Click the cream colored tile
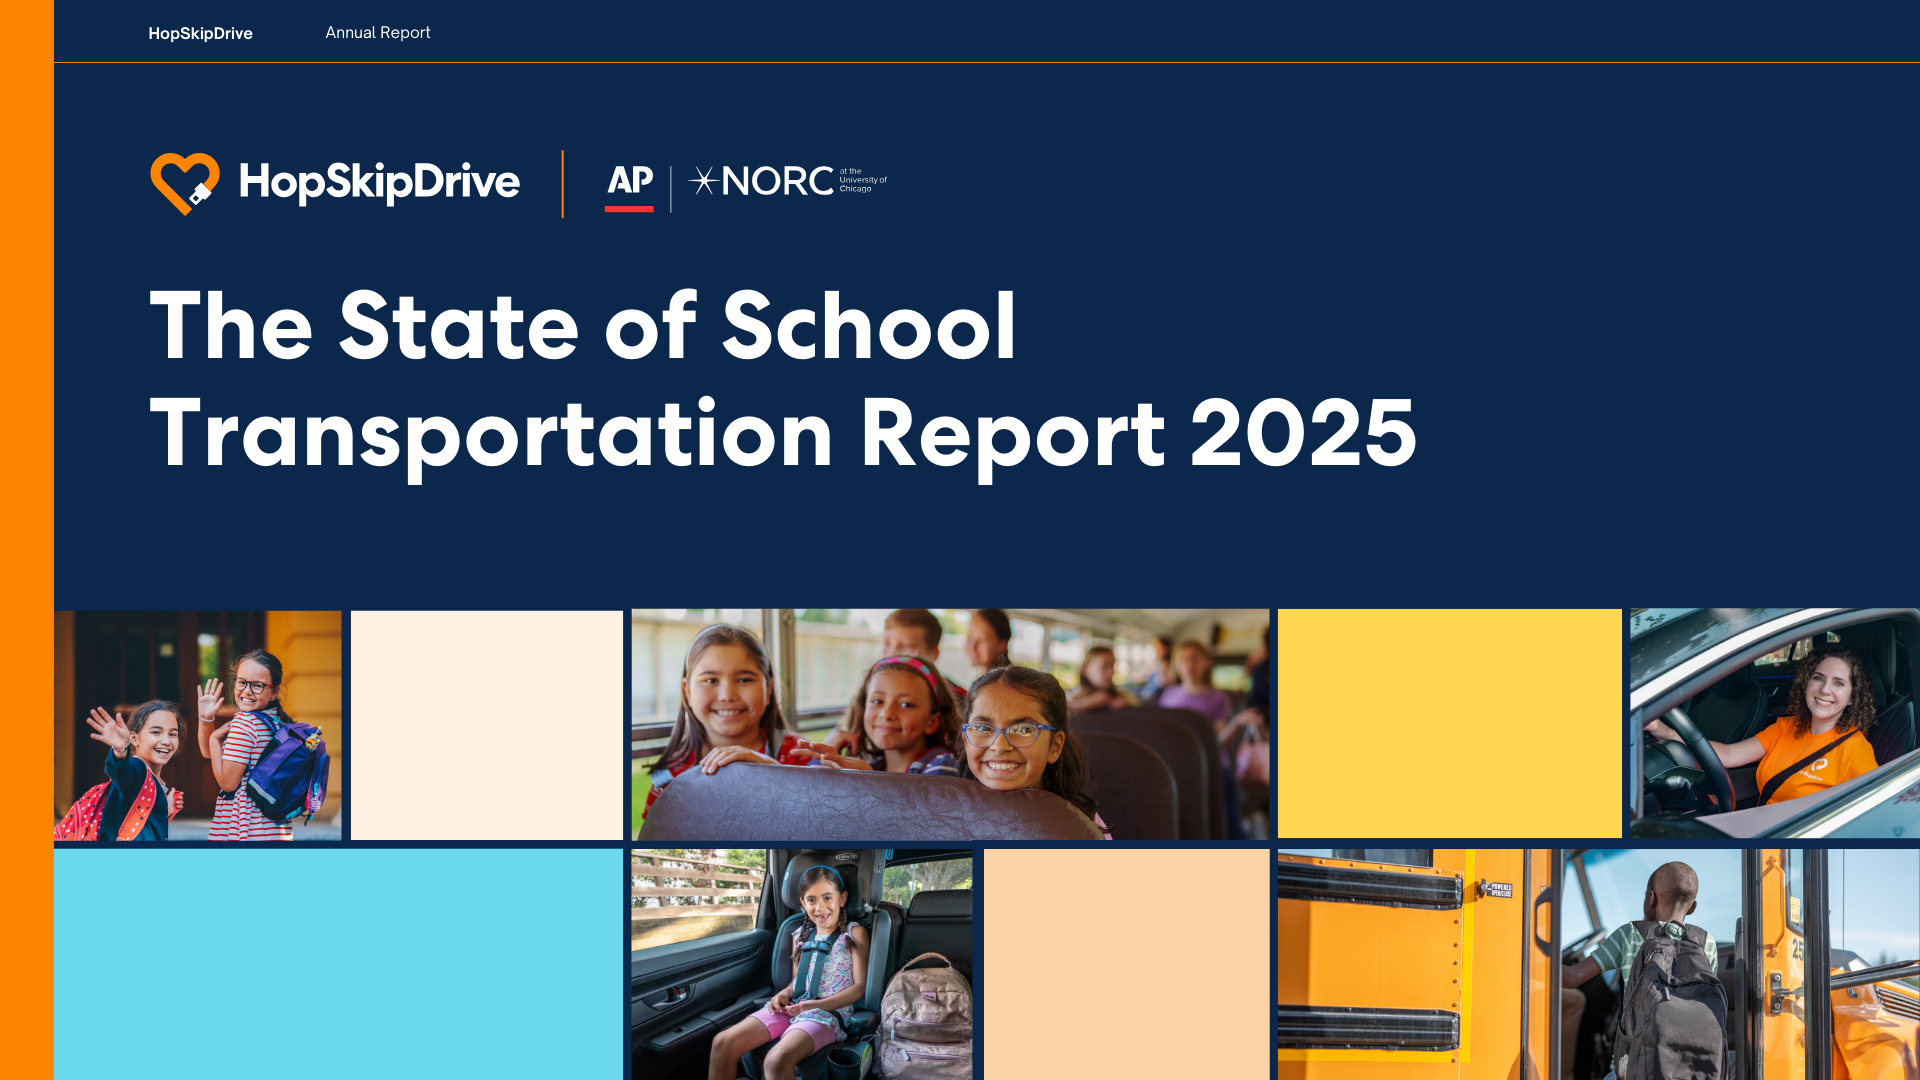The width and height of the screenshot is (1920, 1080). pyautogui.click(x=486, y=725)
